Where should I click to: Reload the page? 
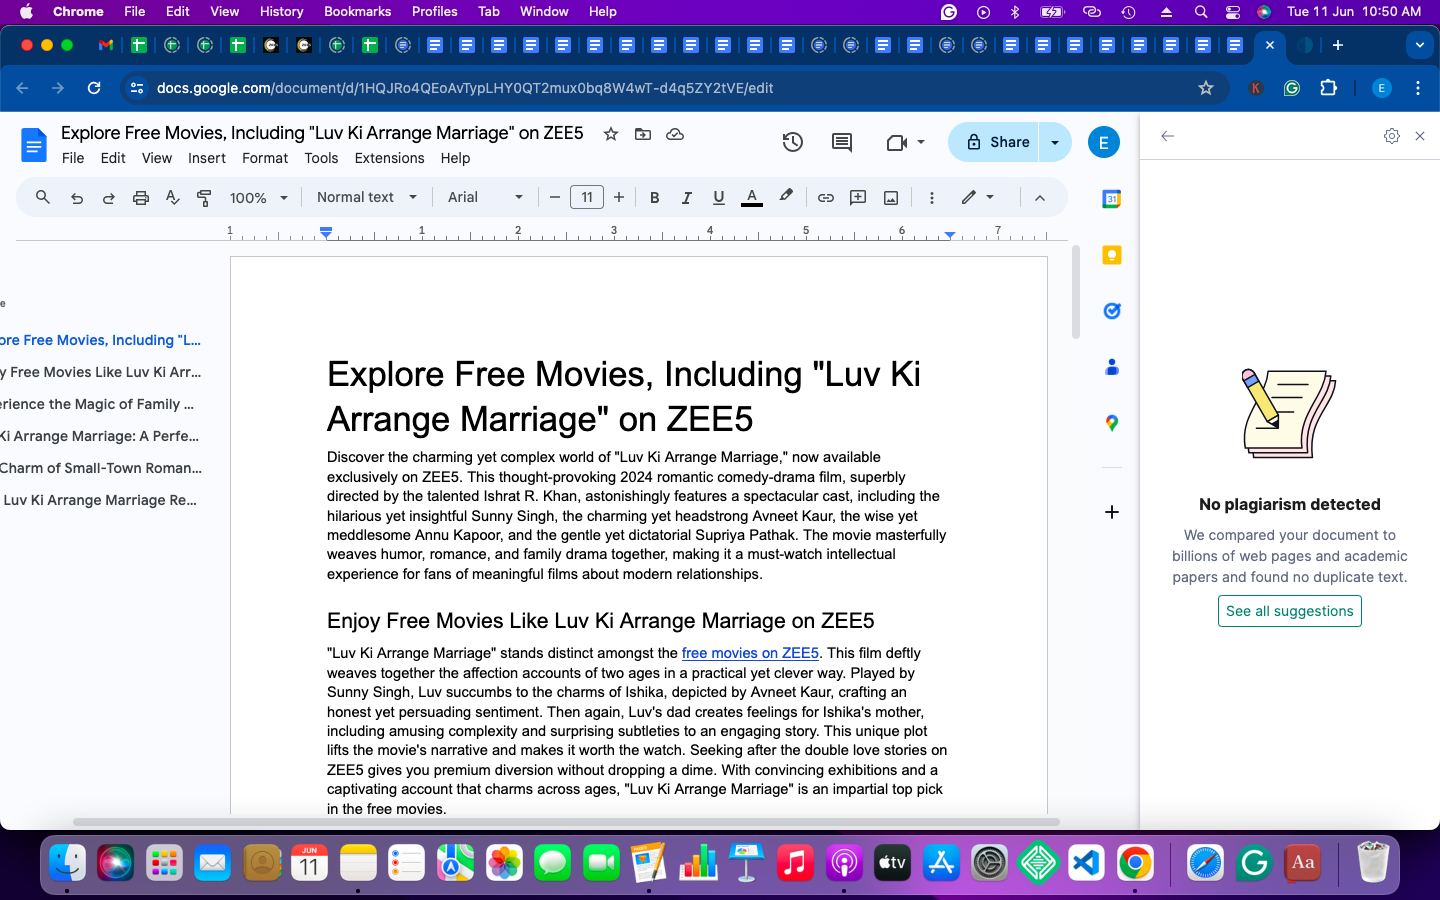point(94,88)
